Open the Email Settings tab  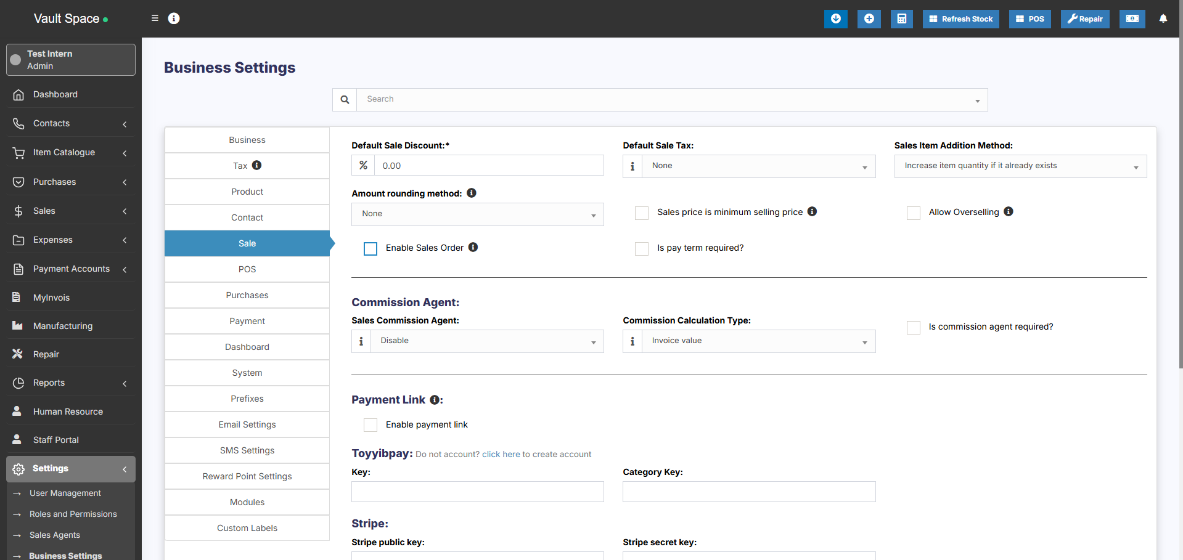[247, 425]
